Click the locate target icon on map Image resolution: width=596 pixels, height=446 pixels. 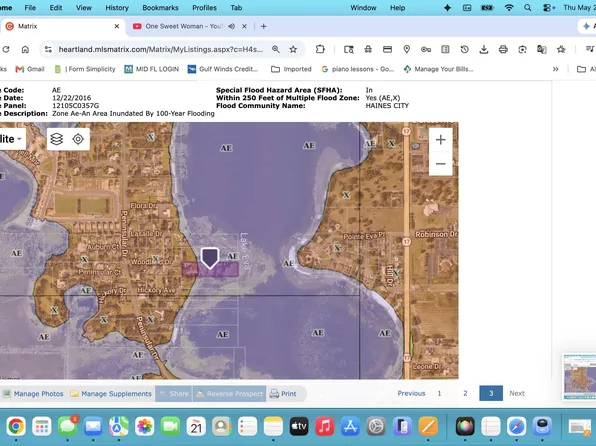click(x=78, y=139)
